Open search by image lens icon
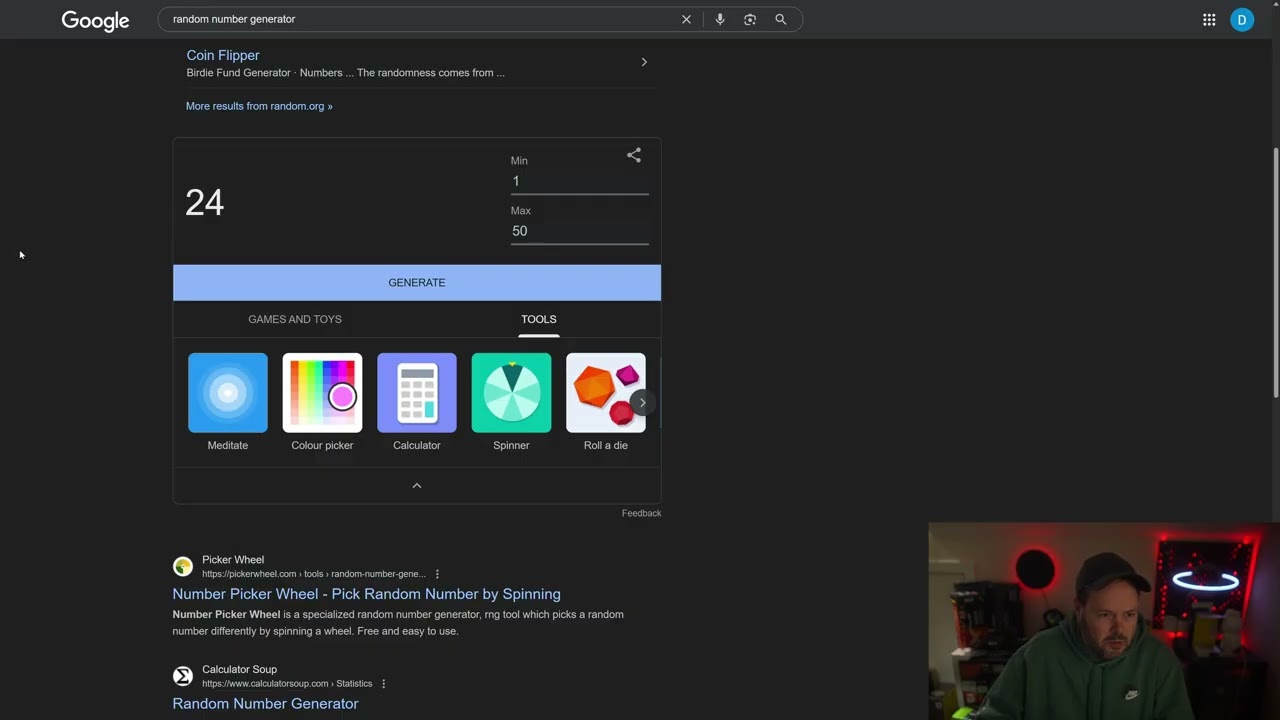This screenshot has height=720, width=1280. tap(750, 19)
